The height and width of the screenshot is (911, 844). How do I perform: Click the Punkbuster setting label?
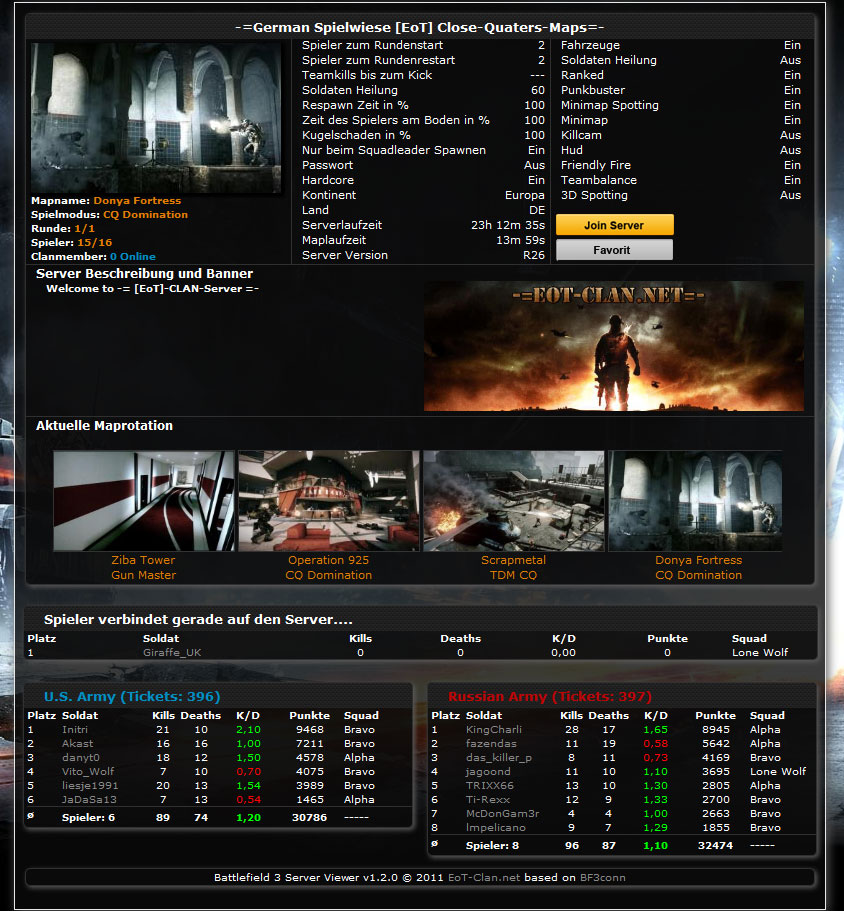592,90
